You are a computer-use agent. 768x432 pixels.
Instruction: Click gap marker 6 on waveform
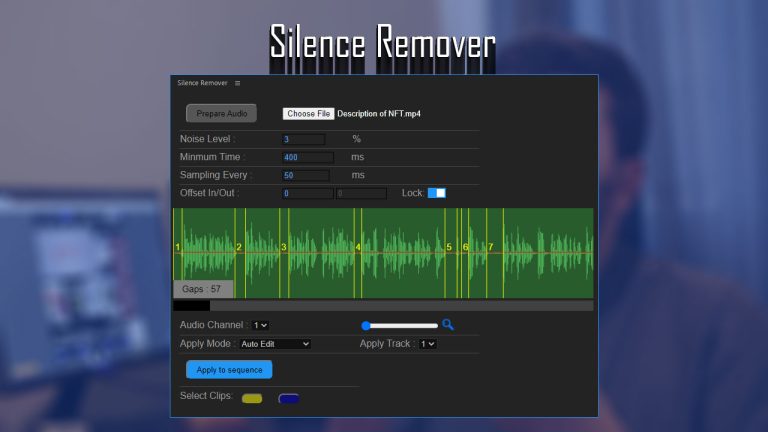(465, 247)
